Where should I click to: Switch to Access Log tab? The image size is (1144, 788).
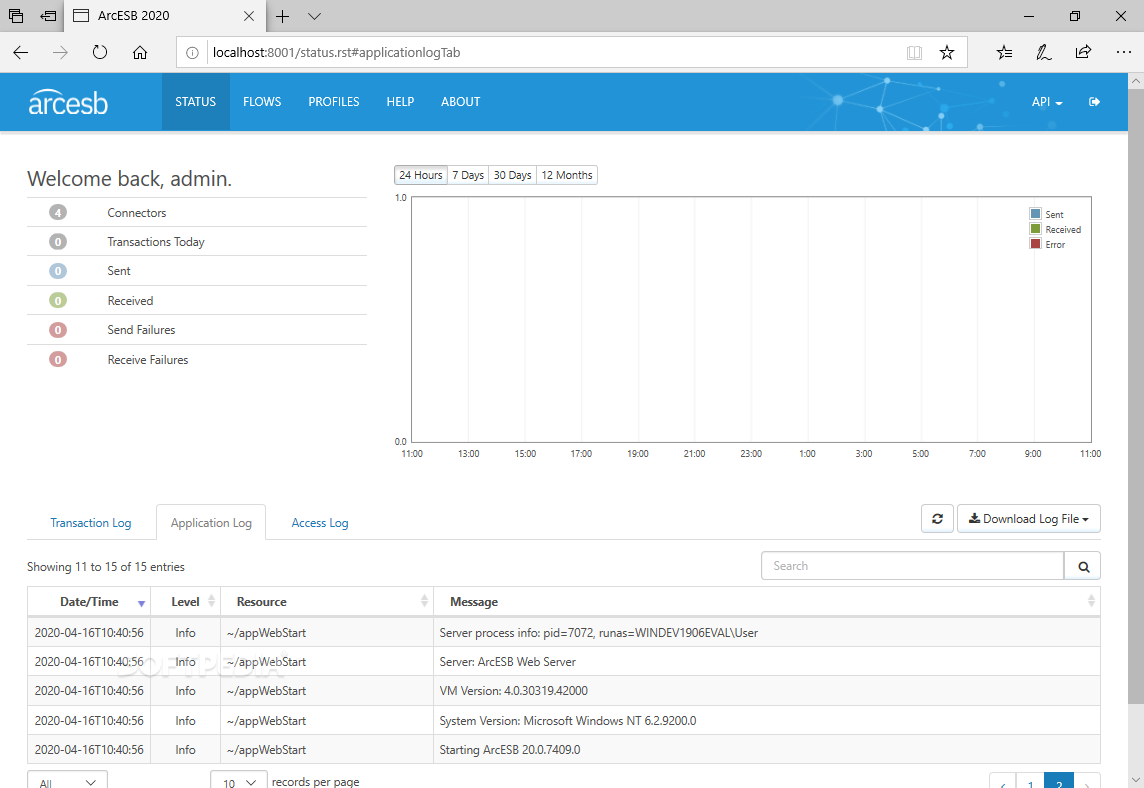(x=320, y=522)
